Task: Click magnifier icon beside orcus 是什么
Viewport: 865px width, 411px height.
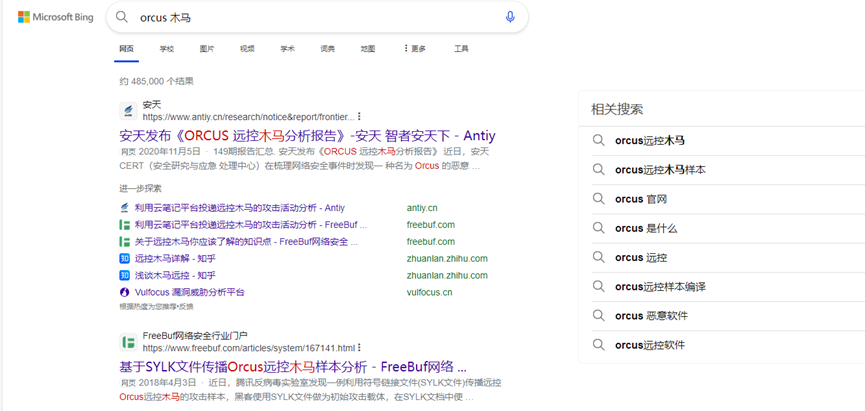Action: coord(599,228)
